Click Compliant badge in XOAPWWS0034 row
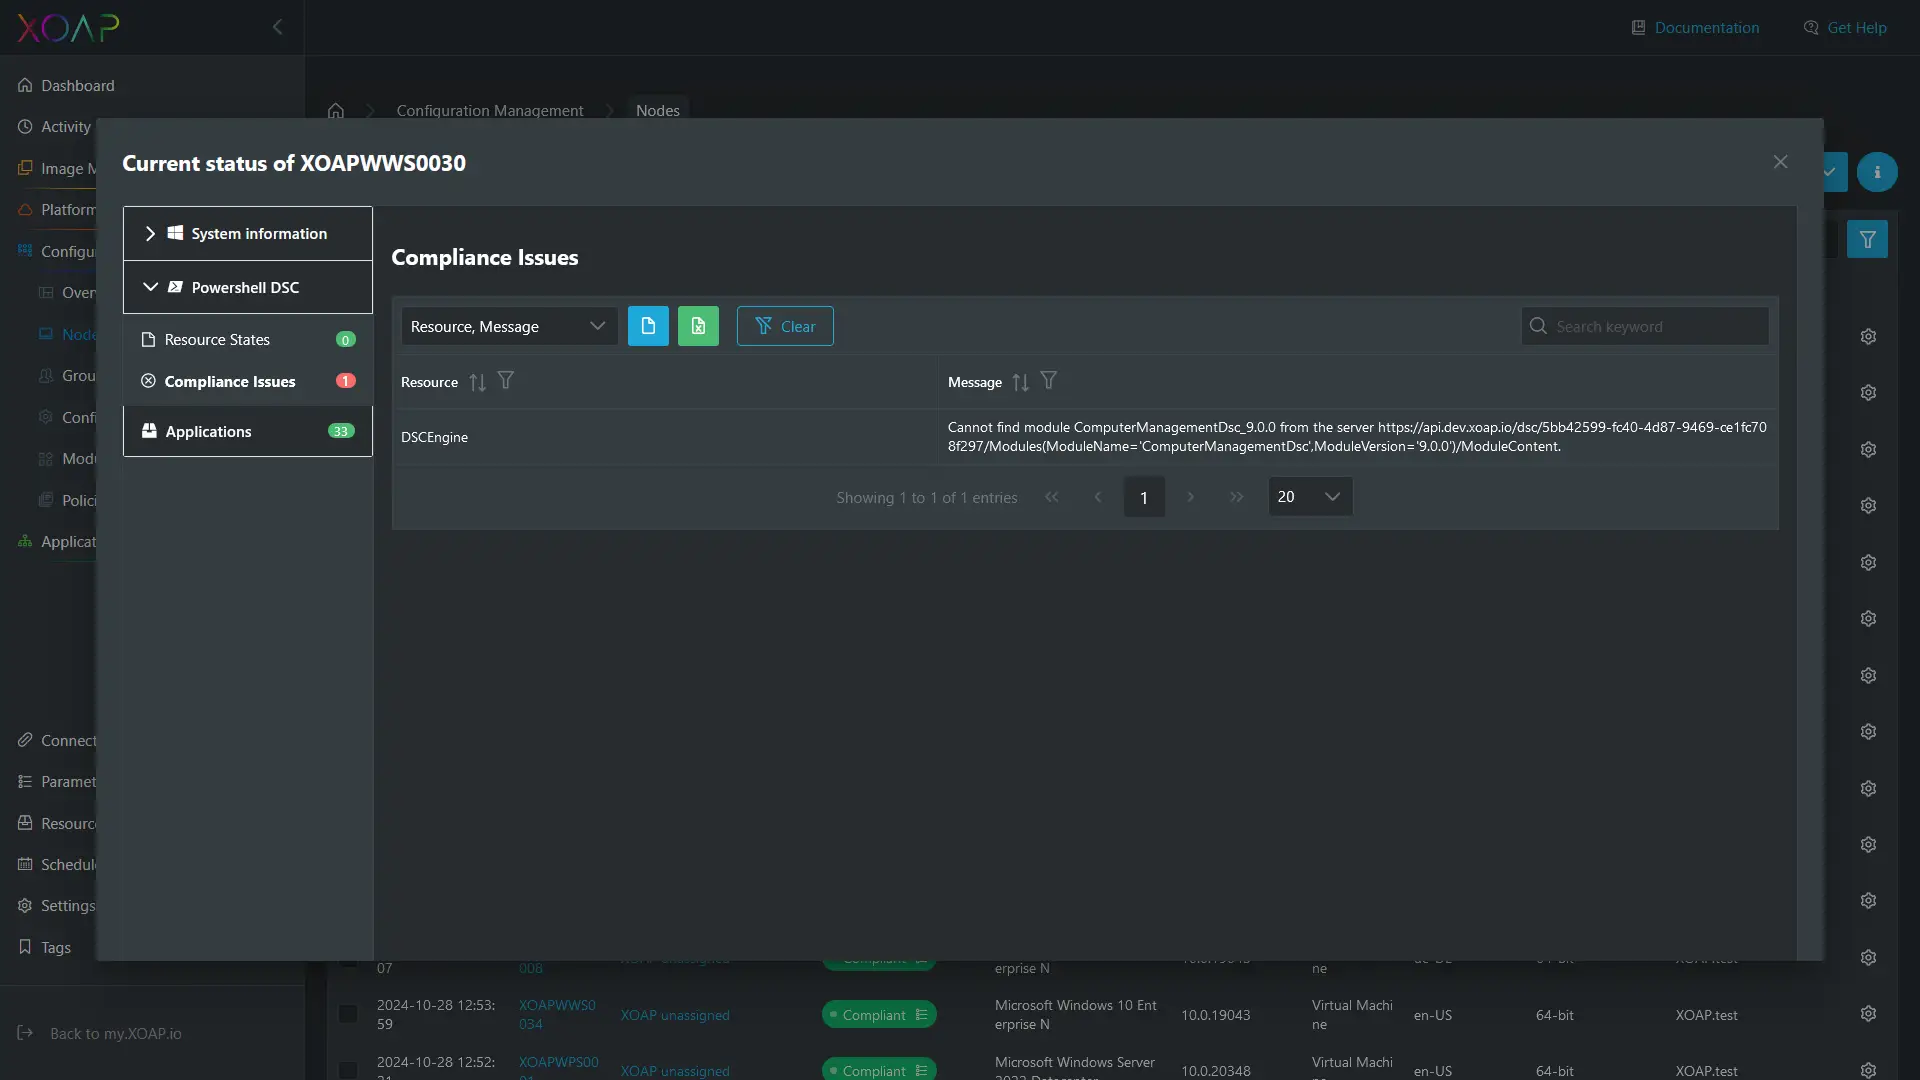Screen dimensions: 1920x1080 (879, 1014)
